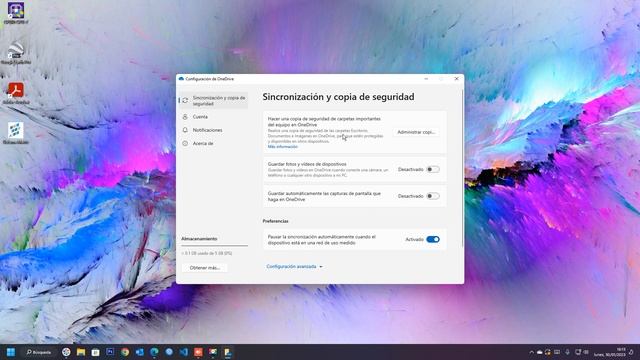
Task: Open the Windows Start menu
Action: tap(11, 352)
